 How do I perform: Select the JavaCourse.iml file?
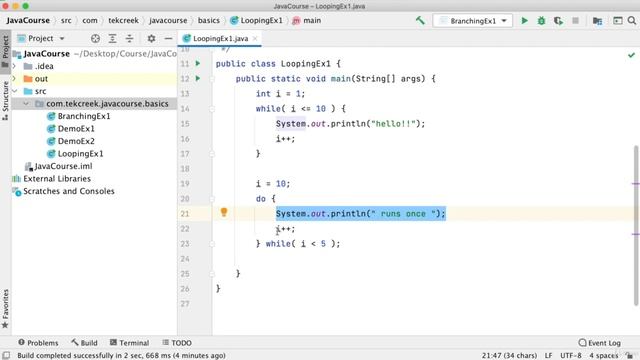tap(58, 166)
